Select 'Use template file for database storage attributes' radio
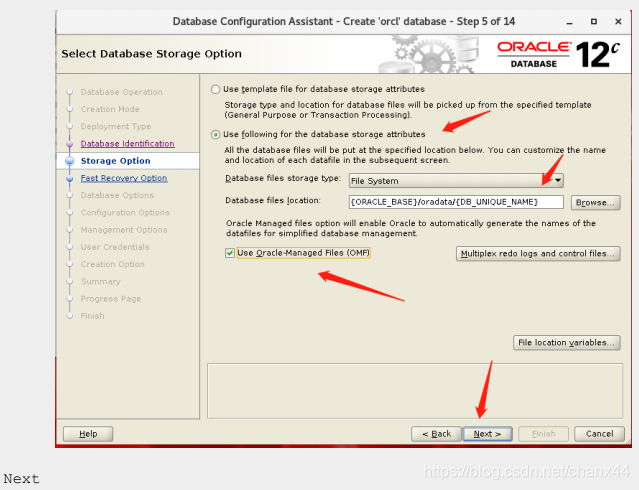The height and width of the screenshot is (490, 639). (216, 89)
